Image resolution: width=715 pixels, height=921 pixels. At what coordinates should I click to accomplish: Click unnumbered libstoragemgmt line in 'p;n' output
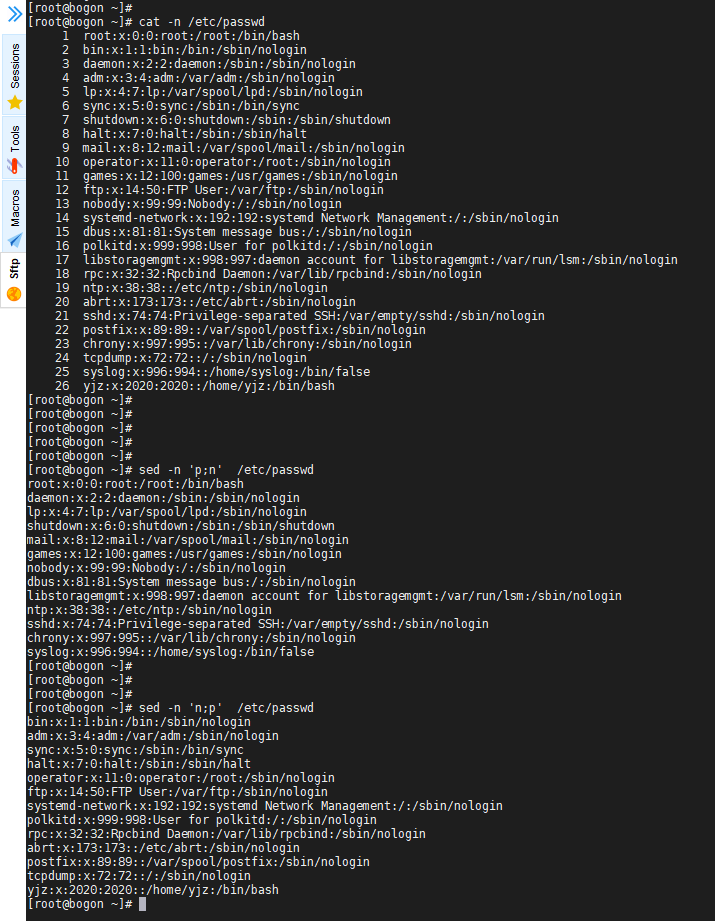[x=324, y=596]
